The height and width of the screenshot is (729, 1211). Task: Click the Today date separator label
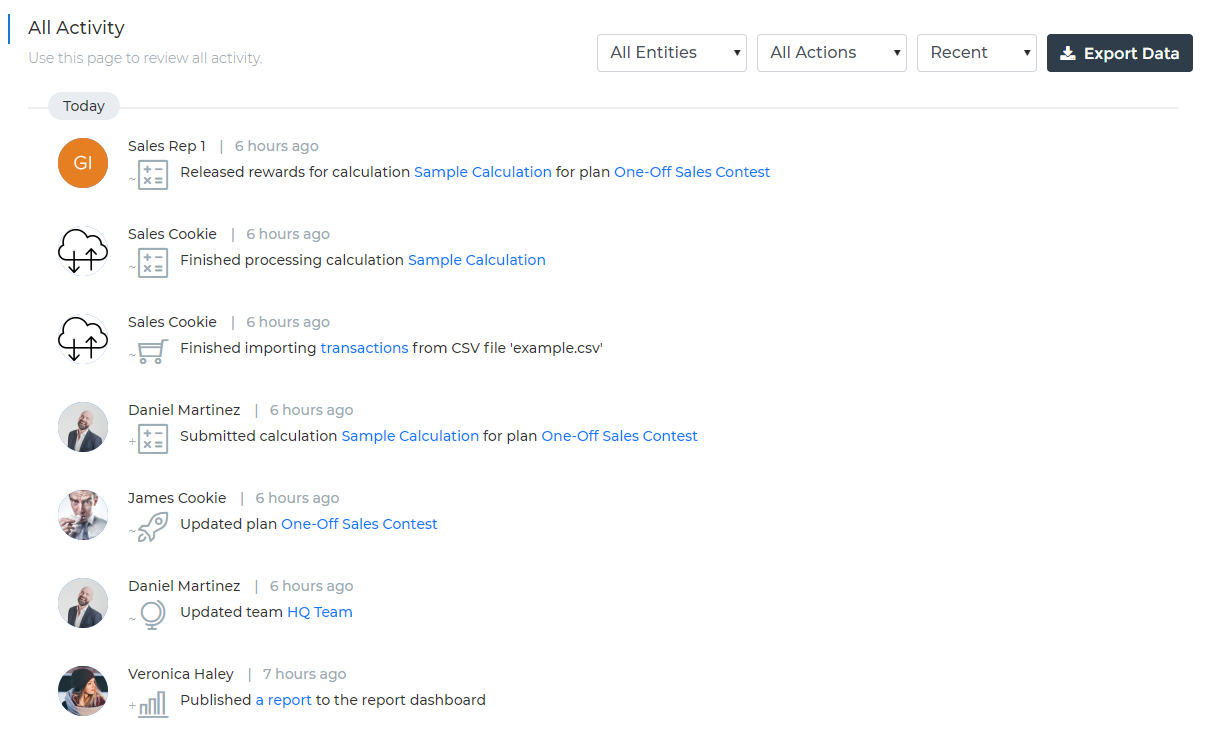84,106
